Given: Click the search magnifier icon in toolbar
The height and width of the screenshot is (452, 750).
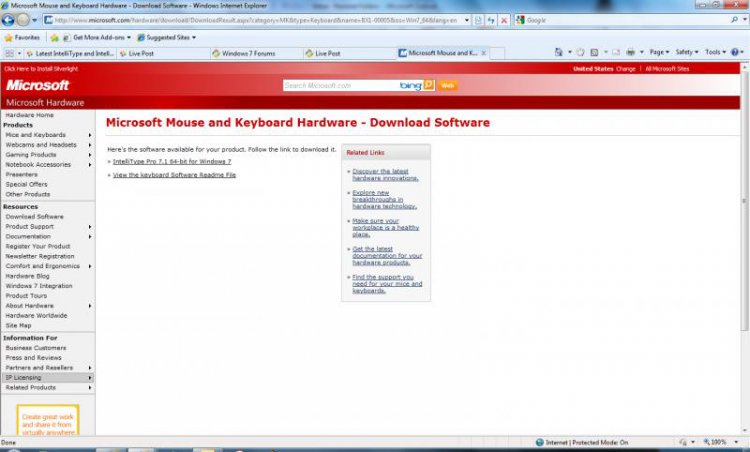Looking at the screenshot, I should (x=734, y=20).
